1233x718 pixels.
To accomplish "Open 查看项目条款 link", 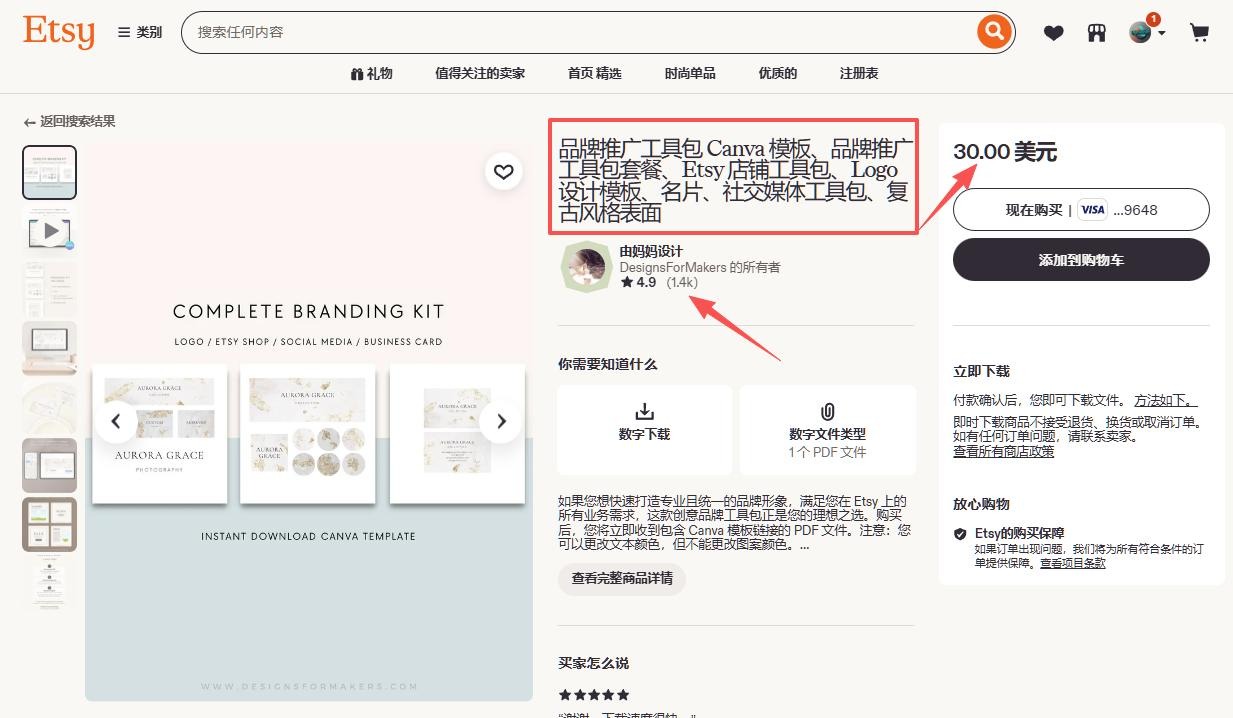I will click(x=1073, y=564).
